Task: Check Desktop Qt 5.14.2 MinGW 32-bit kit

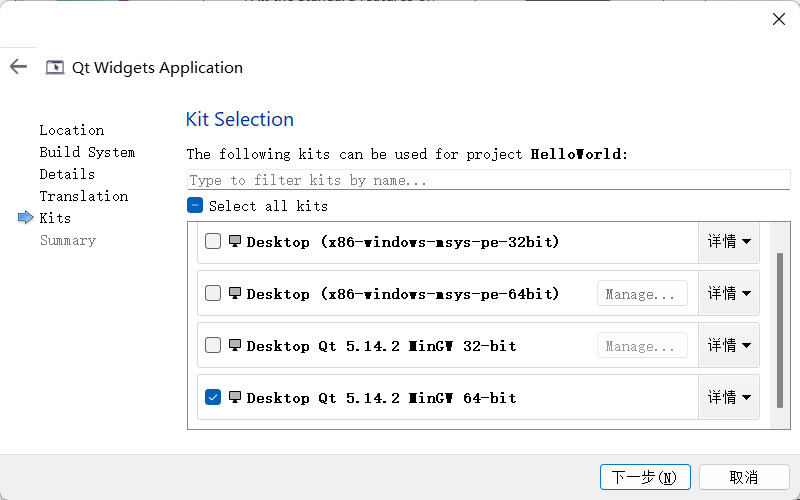Action: [x=213, y=345]
